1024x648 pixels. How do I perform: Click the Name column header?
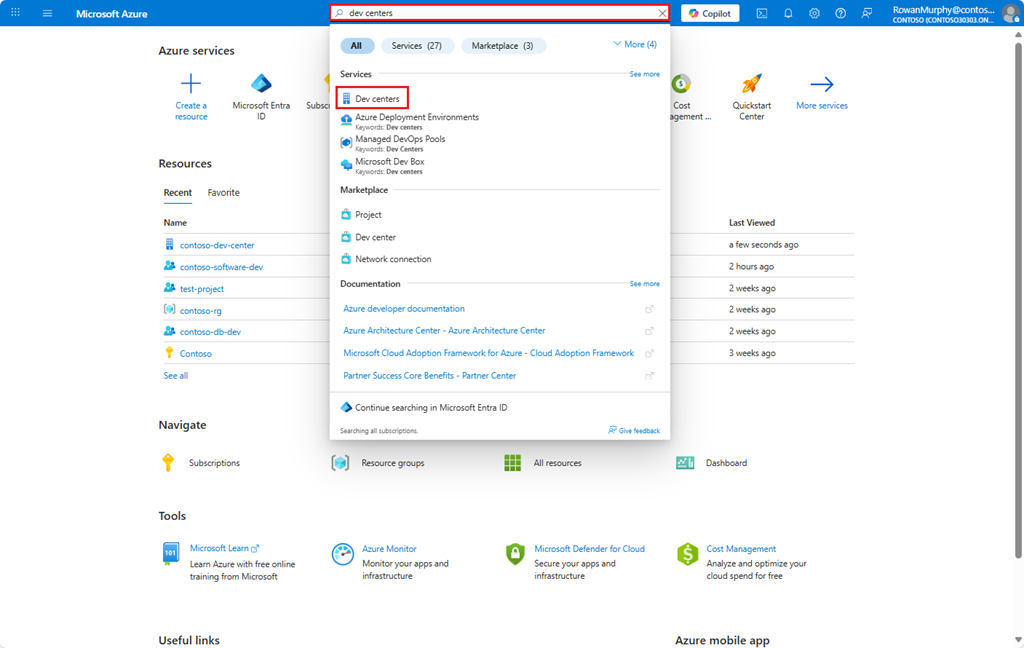point(175,223)
